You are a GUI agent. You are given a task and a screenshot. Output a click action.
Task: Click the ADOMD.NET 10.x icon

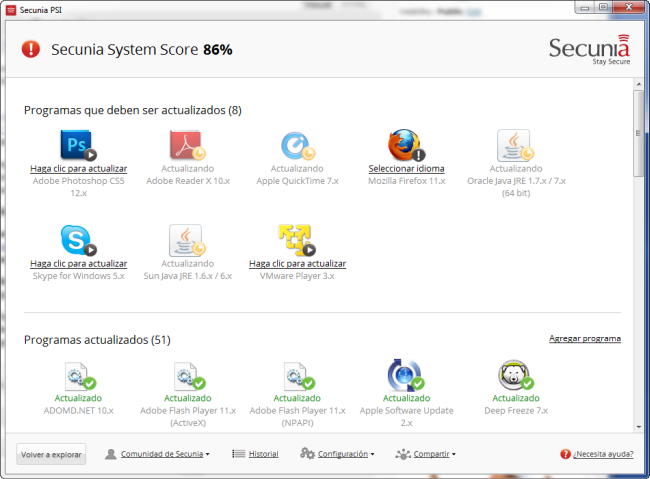(x=77, y=376)
